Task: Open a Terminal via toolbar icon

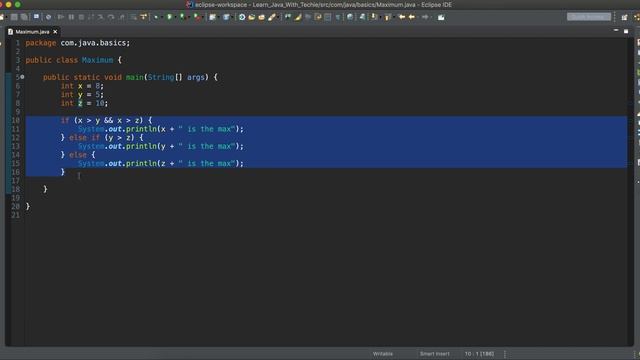Action: point(36,17)
